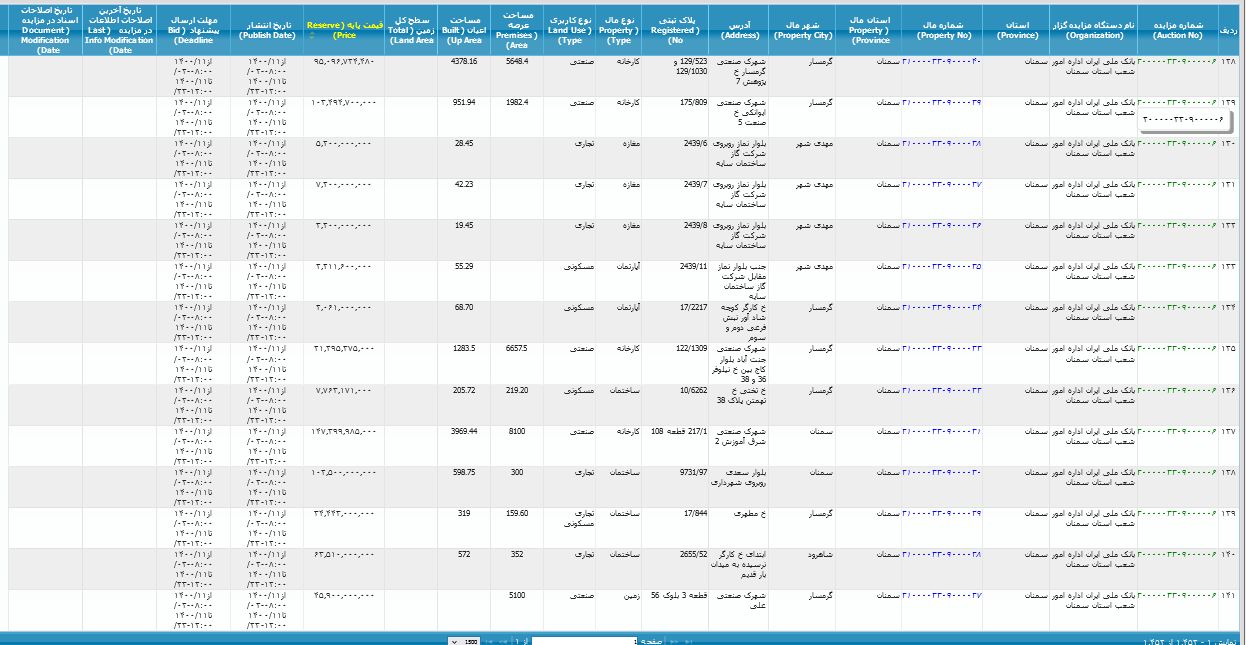Viewport: 1246px width, 645px height.
Task: Go to the first page in pager
Action: pyautogui.click(x=688, y=640)
